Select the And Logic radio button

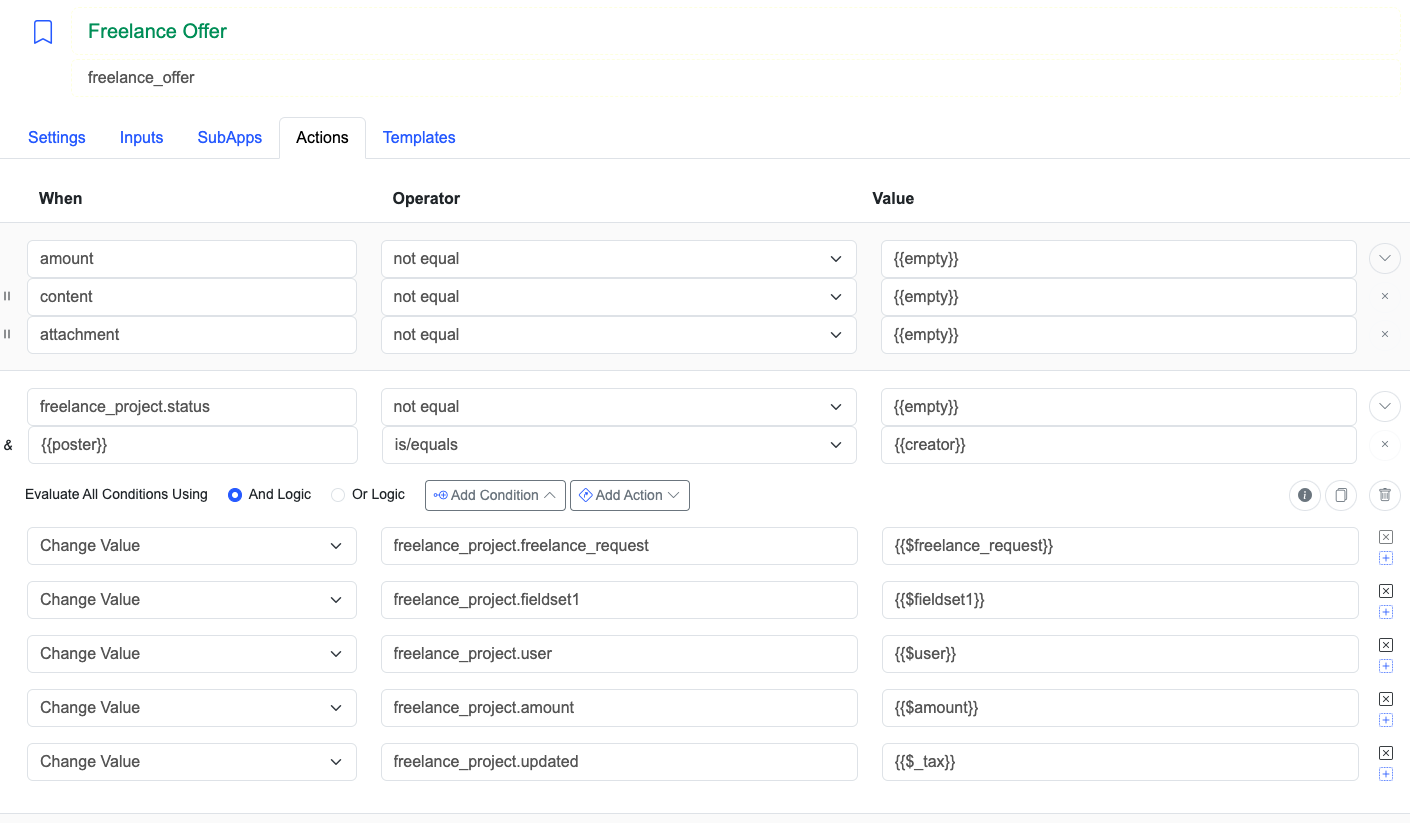tap(235, 495)
